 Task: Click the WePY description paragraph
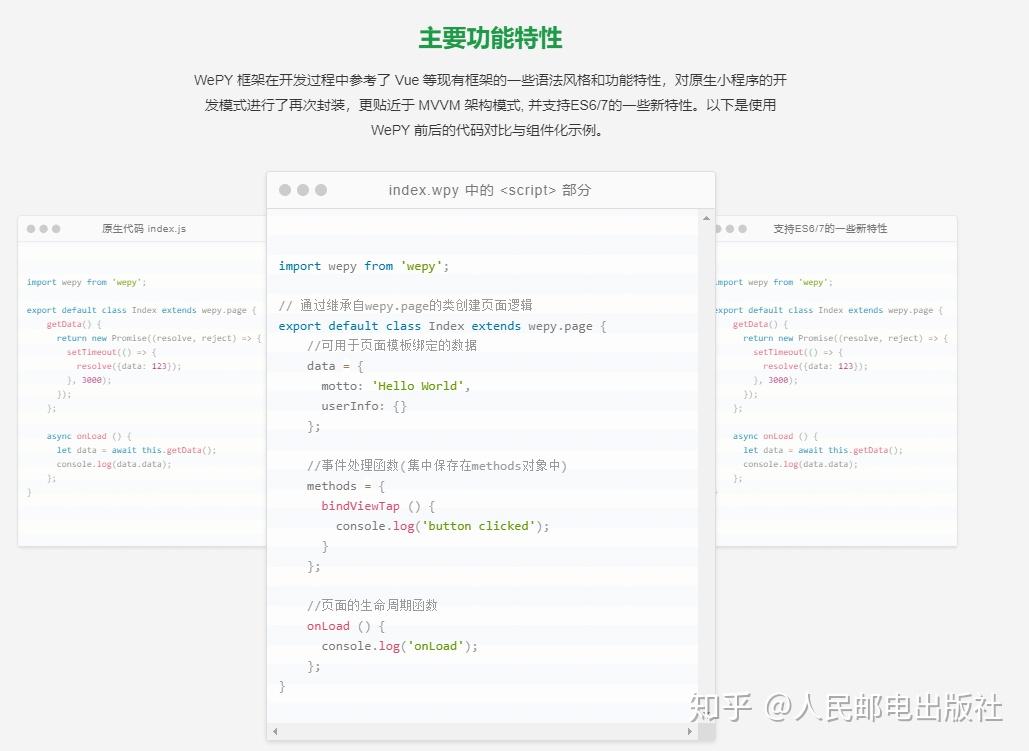click(490, 105)
